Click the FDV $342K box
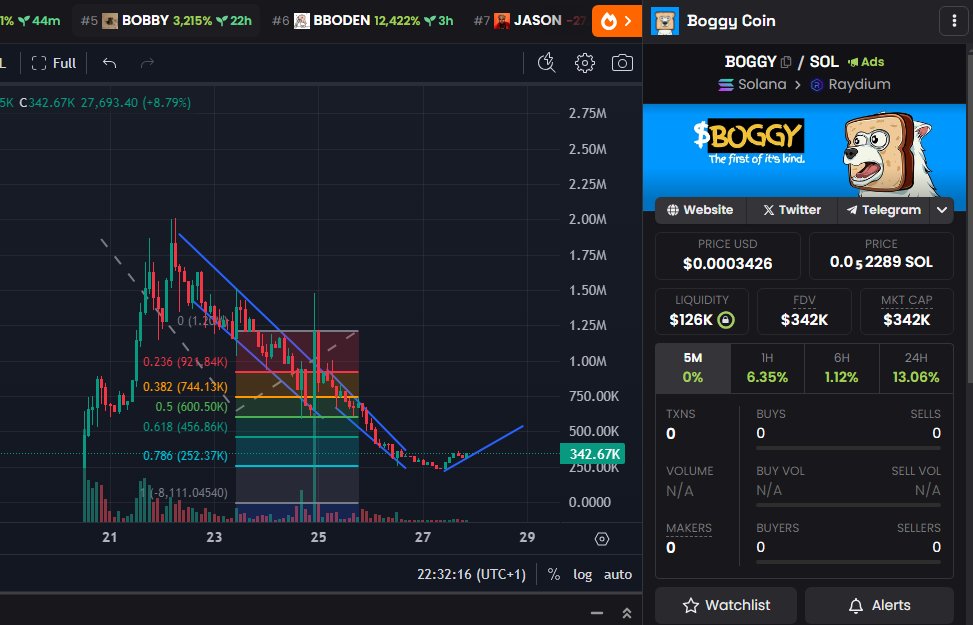 click(x=804, y=312)
